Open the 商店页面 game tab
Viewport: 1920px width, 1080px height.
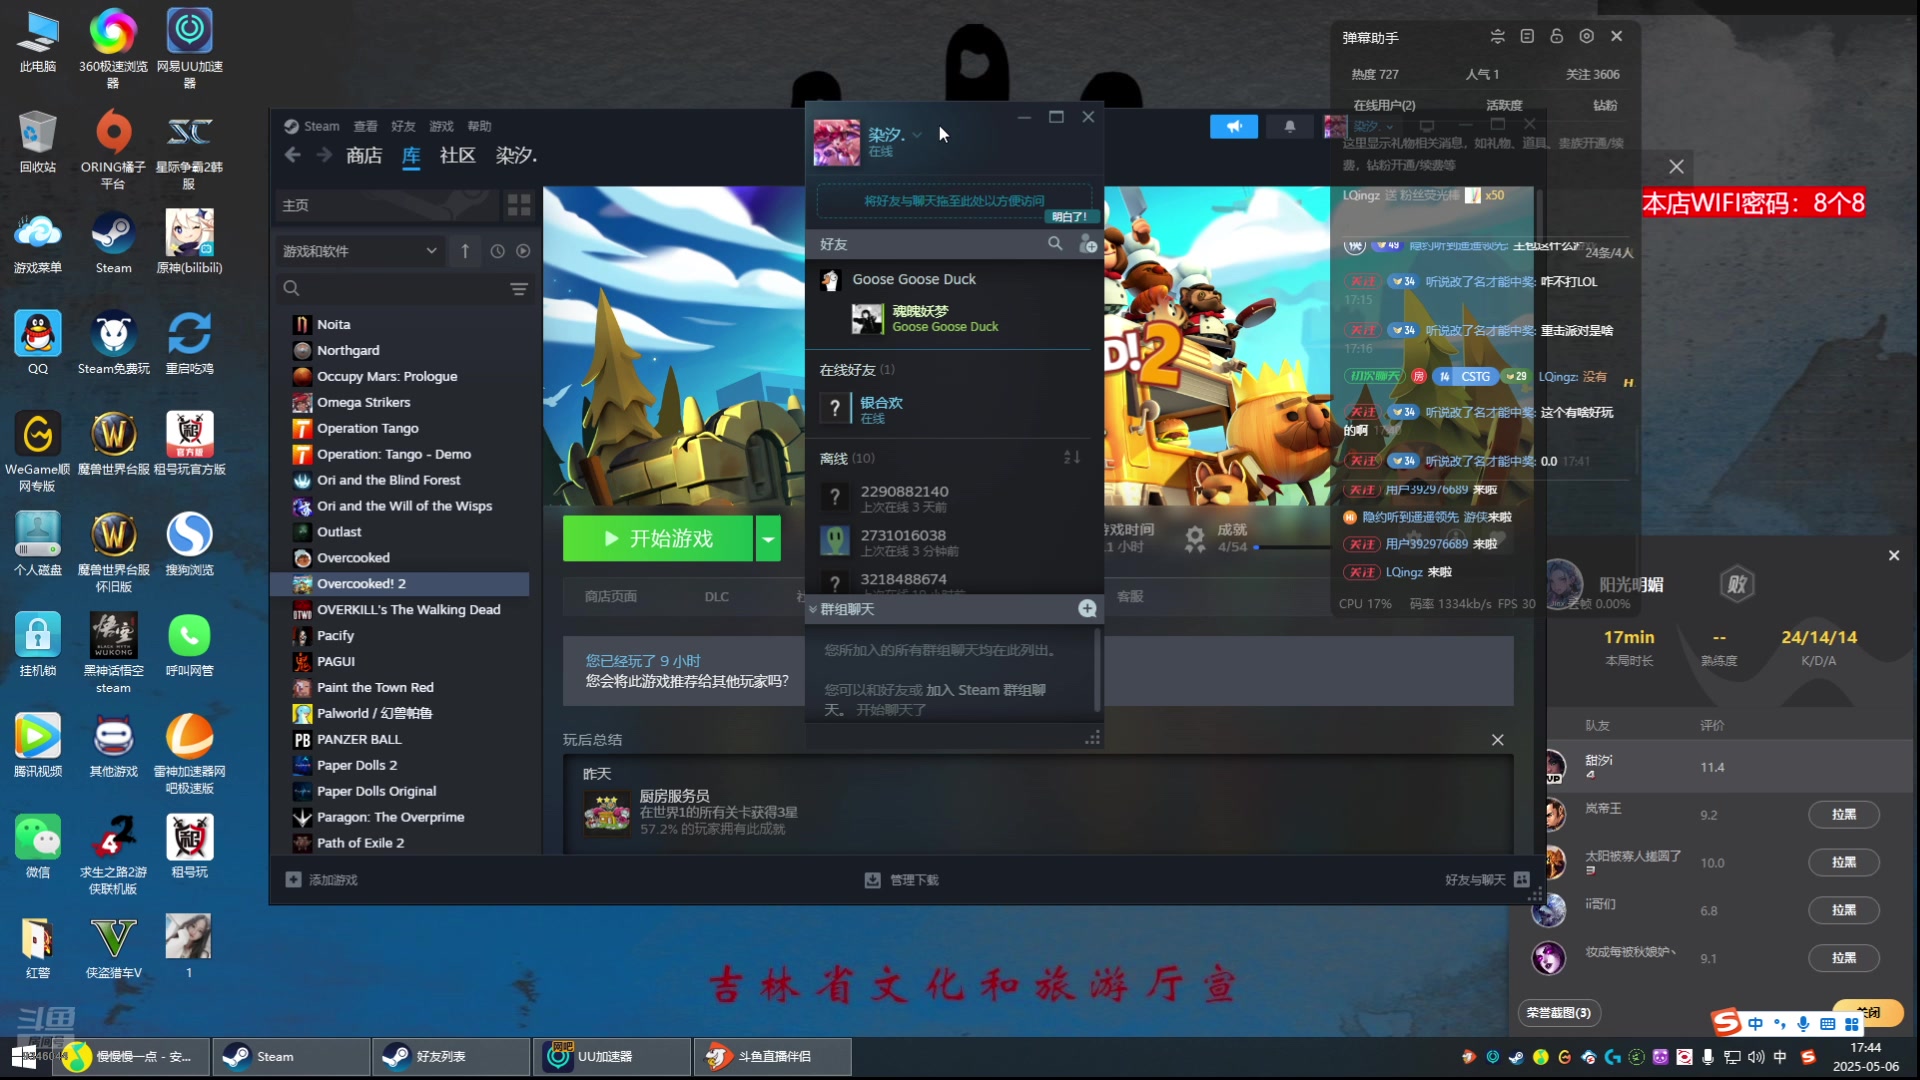(x=610, y=596)
